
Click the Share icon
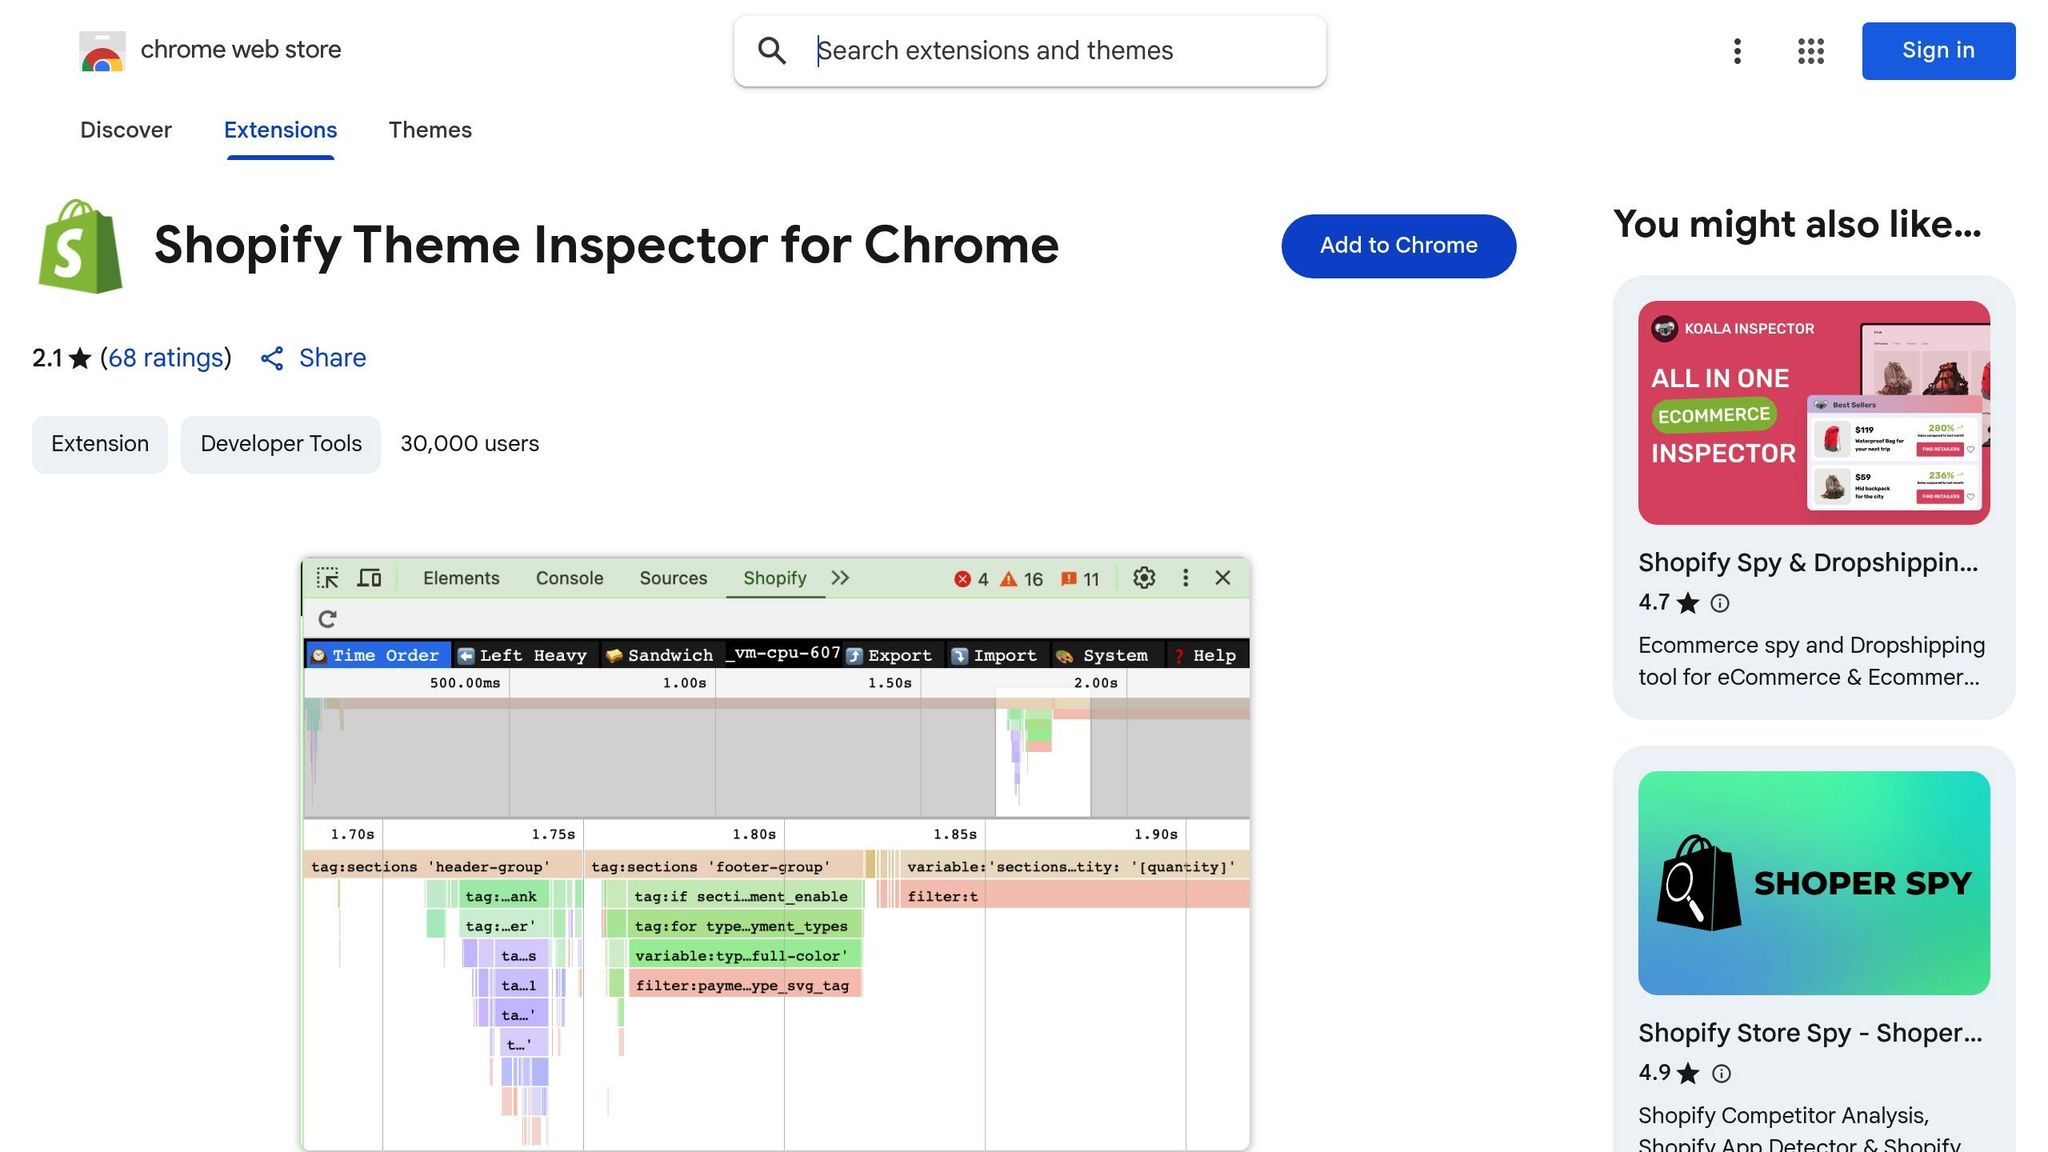tap(272, 359)
